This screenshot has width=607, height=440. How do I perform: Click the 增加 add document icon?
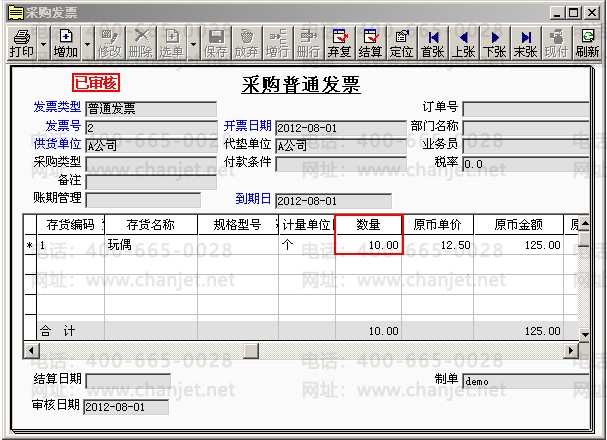coord(66,43)
